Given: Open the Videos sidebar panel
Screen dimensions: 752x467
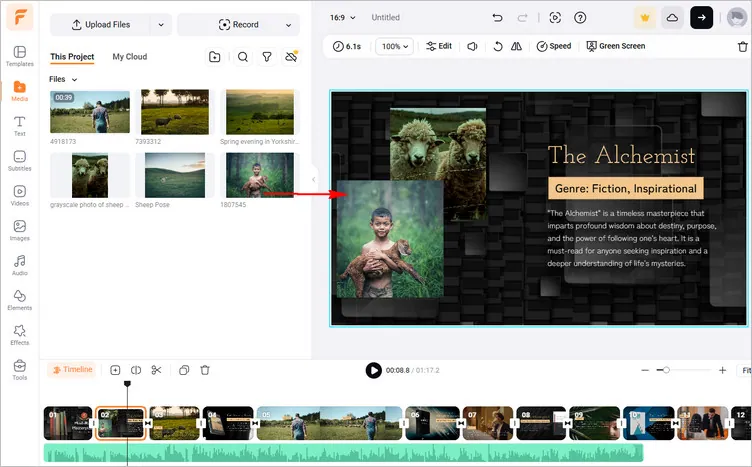Looking at the screenshot, I should (20, 196).
